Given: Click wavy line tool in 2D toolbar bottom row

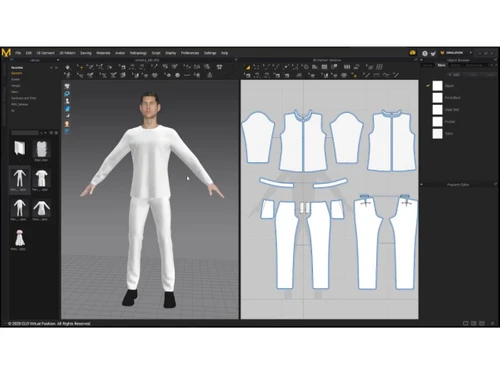Looking at the screenshot, I should (386, 75).
